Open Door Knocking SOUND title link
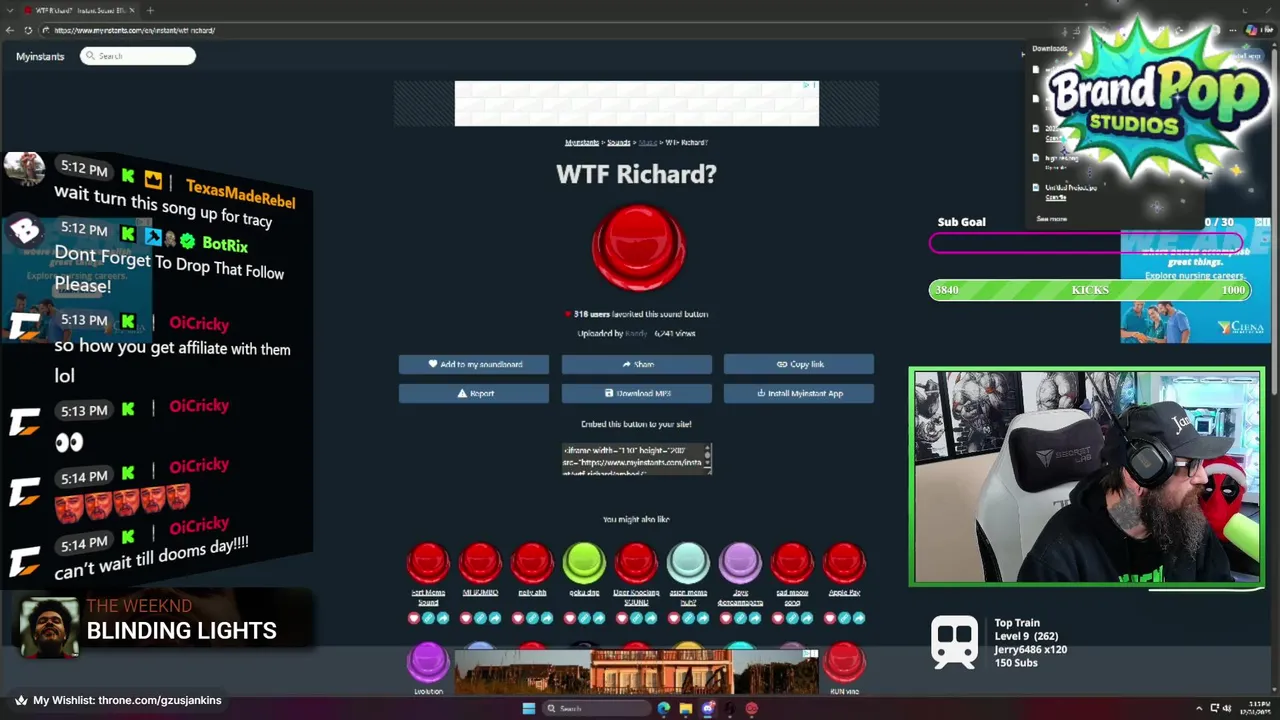Screen dimensions: 1280x720 [x=636, y=597]
